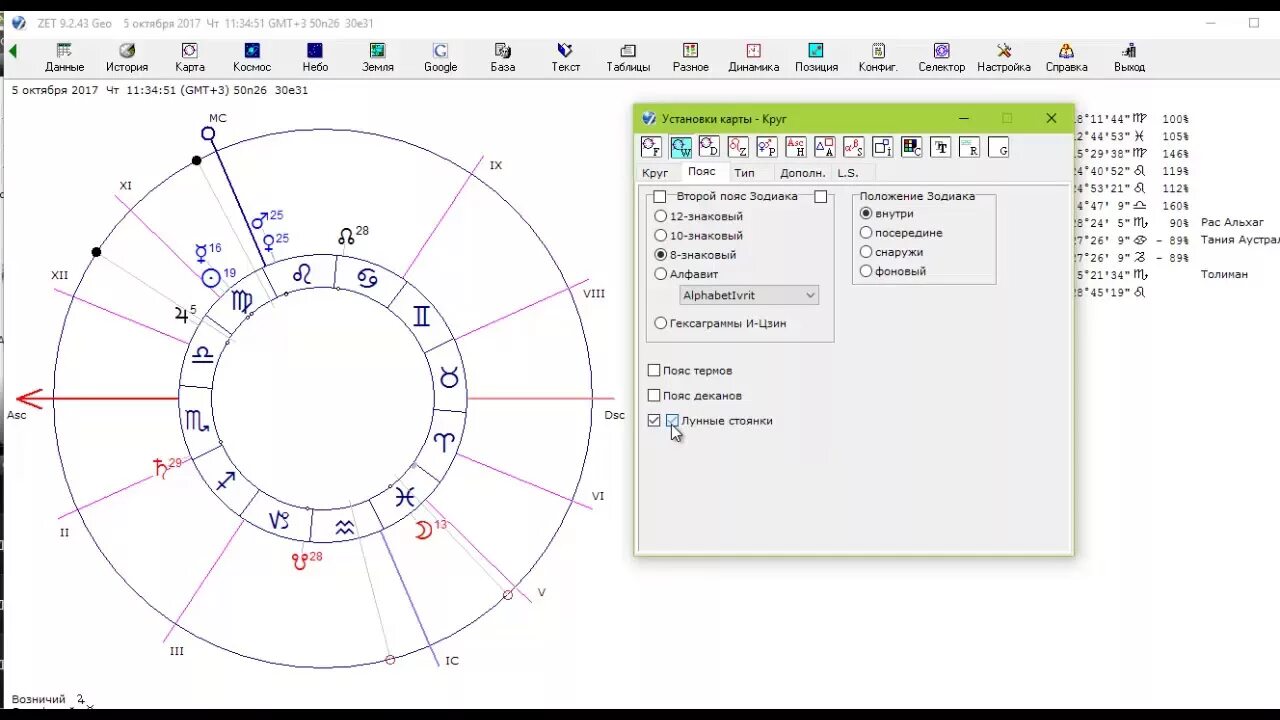
Task: Open the Справка help icon
Action: click(x=1066, y=57)
